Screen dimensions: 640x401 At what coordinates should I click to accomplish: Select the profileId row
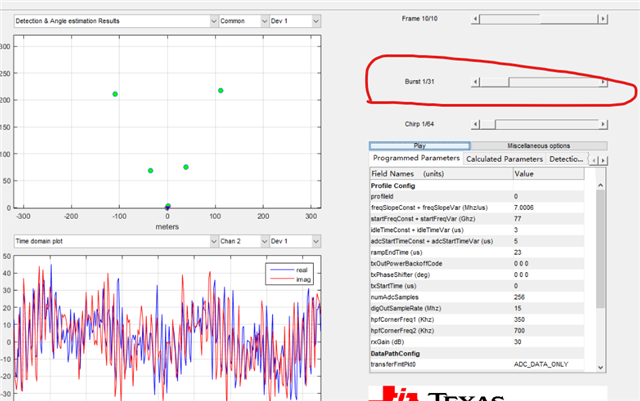point(477,196)
